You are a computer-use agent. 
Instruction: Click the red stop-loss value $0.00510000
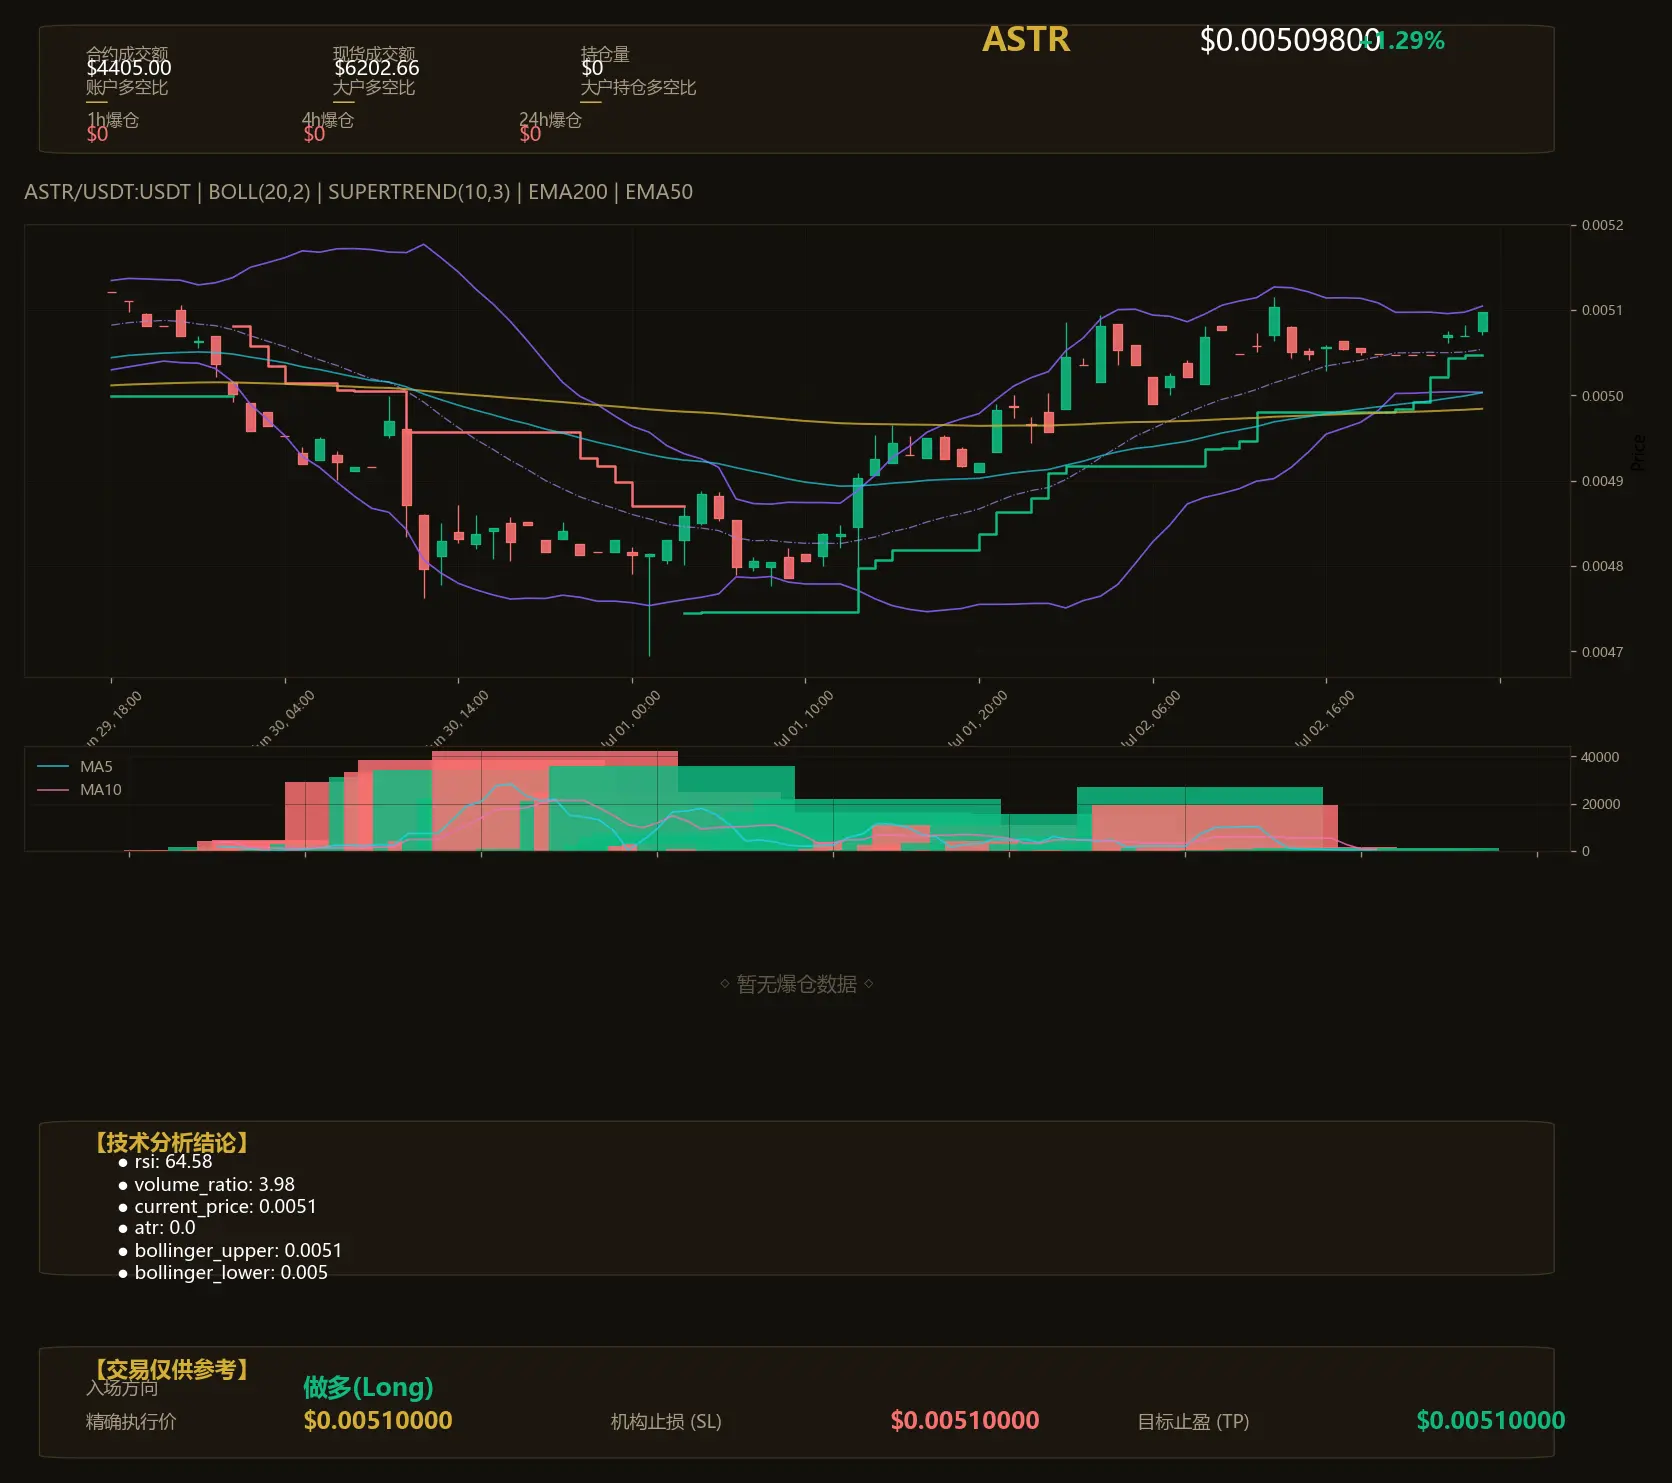(965, 1420)
